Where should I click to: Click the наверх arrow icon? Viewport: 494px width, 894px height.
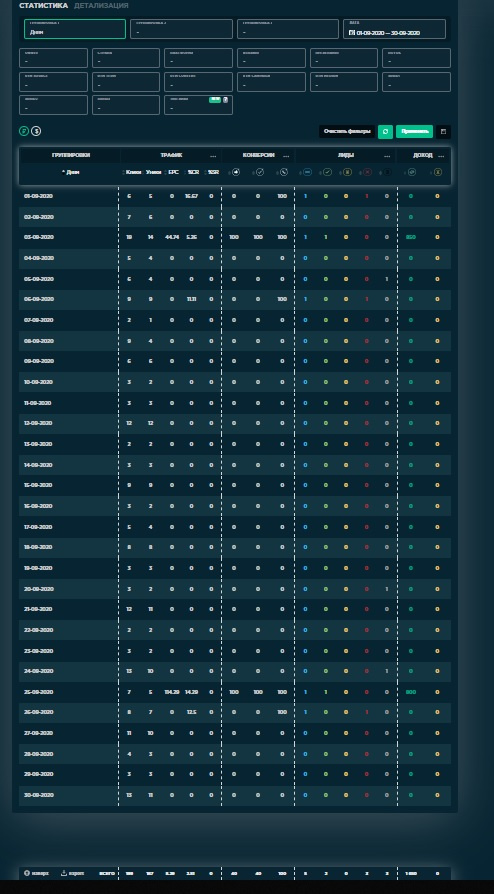pos(27,873)
